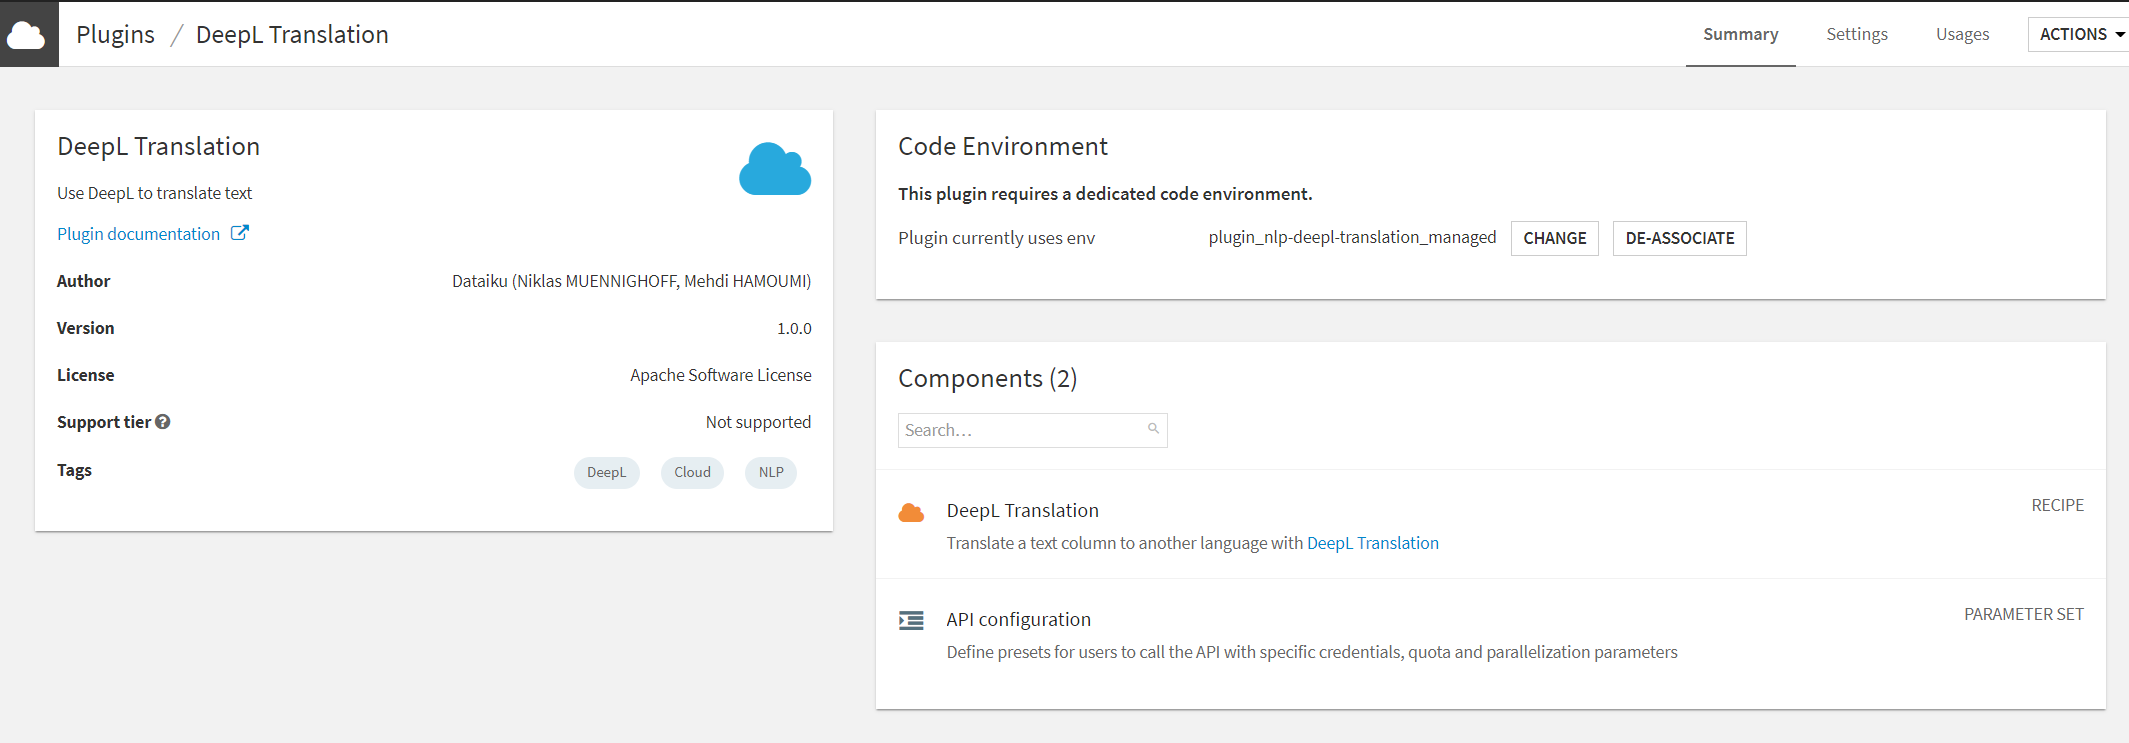This screenshot has height=743, width=2129.
Task: Open the Plugin documentation link
Action: point(138,234)
